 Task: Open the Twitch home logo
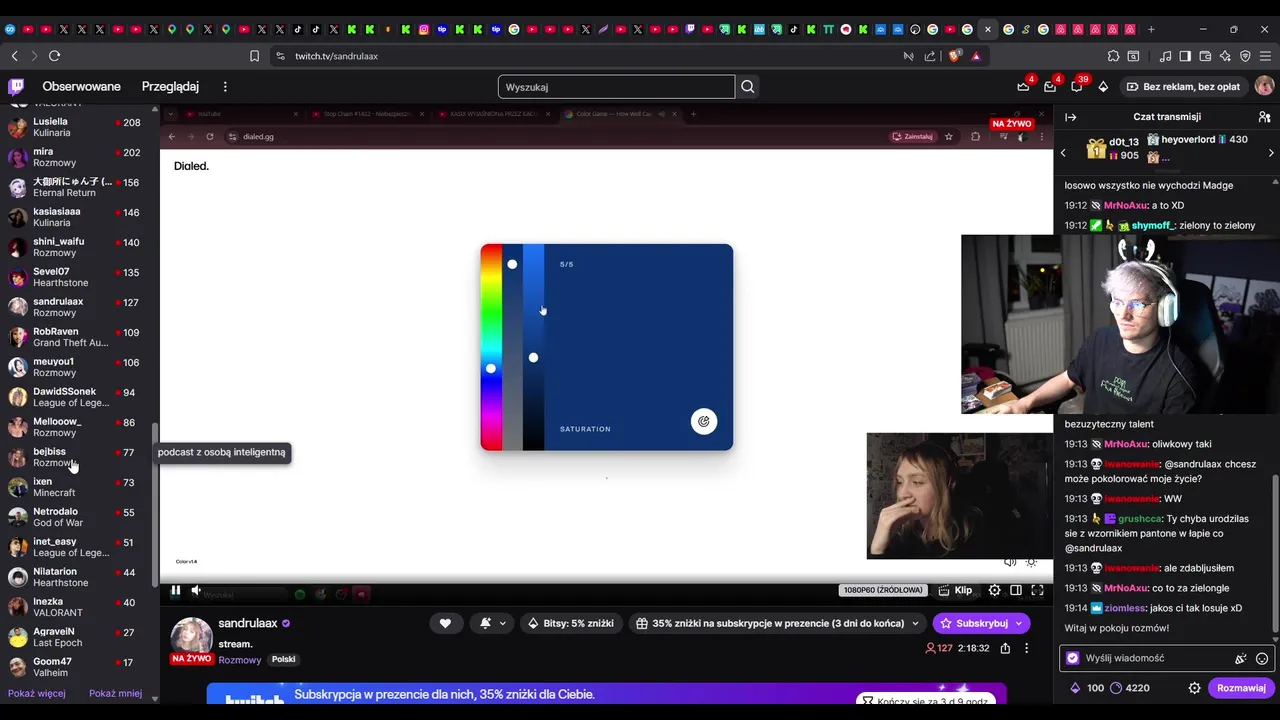click(x=16, y=87)
